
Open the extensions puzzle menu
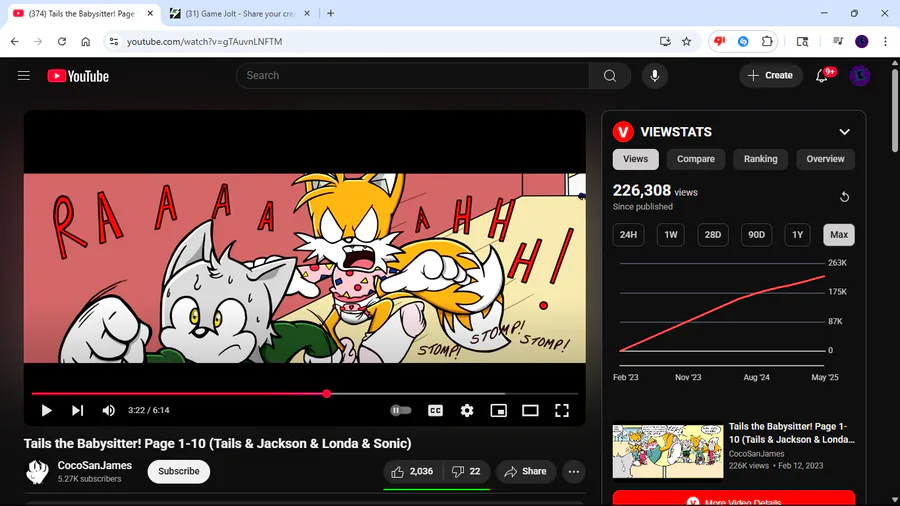(x=767, y=41)
